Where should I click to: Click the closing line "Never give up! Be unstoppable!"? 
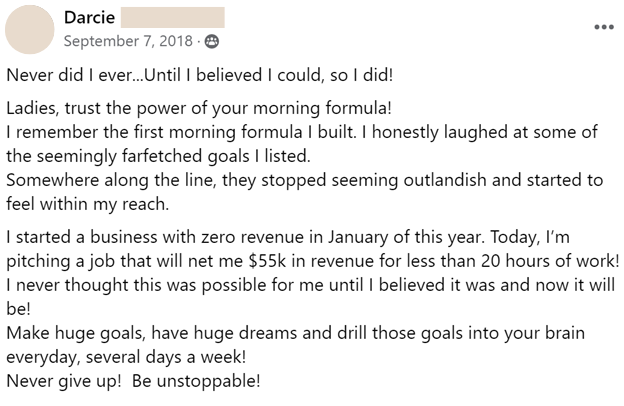pyautogui.click(x=133, y=381)
